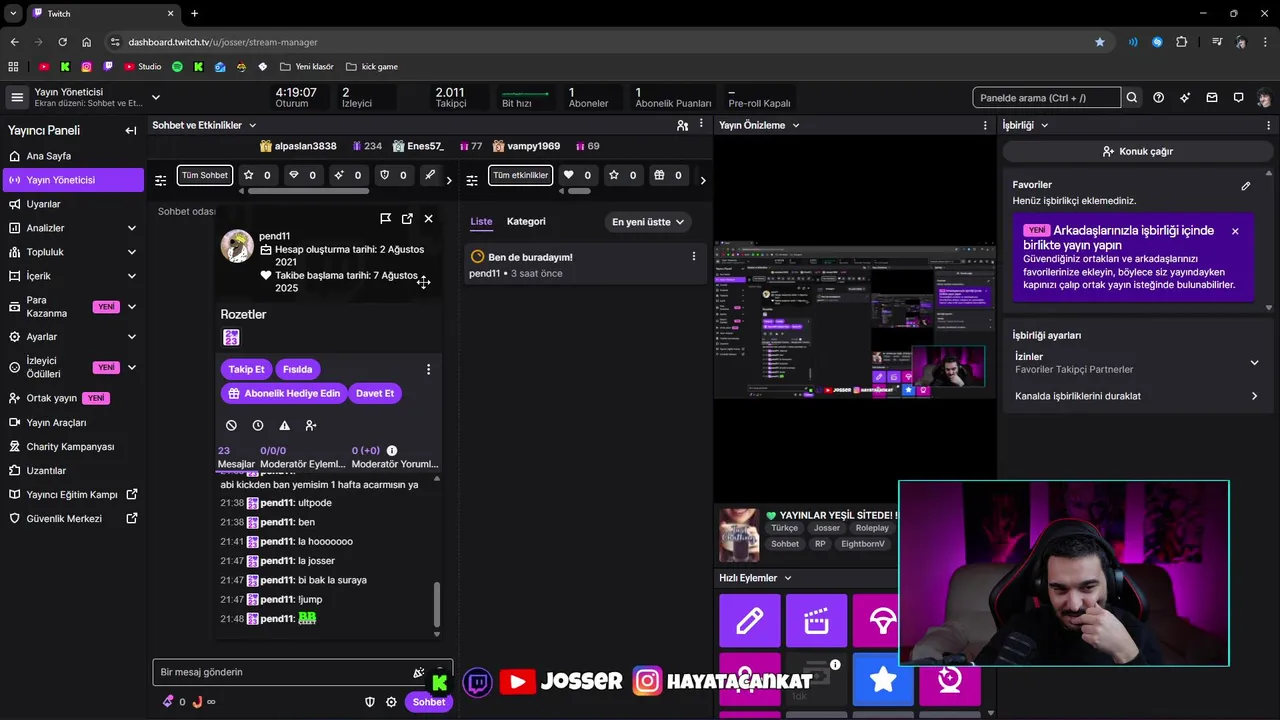Viewport: 1280px width, 720px height.
Task: Click the parachute raid quick action
Action: tap(882, 621)
